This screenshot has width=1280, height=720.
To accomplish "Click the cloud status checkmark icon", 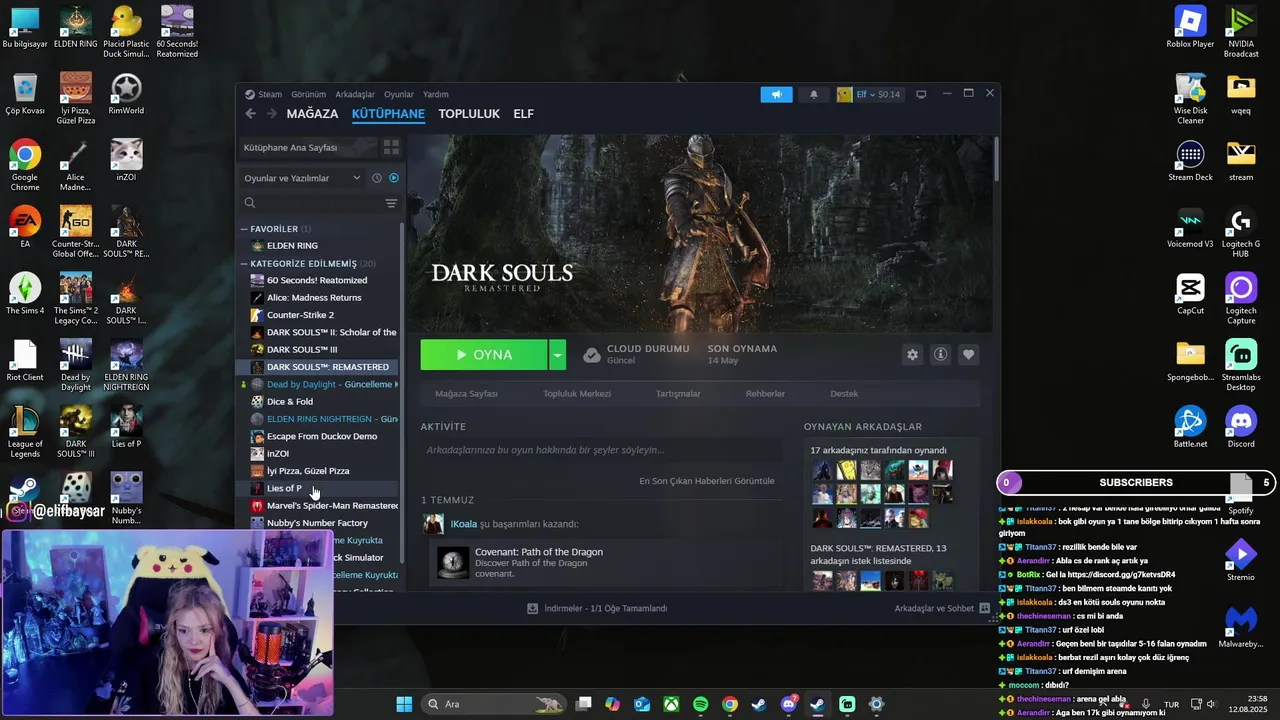I will [592, 355].
